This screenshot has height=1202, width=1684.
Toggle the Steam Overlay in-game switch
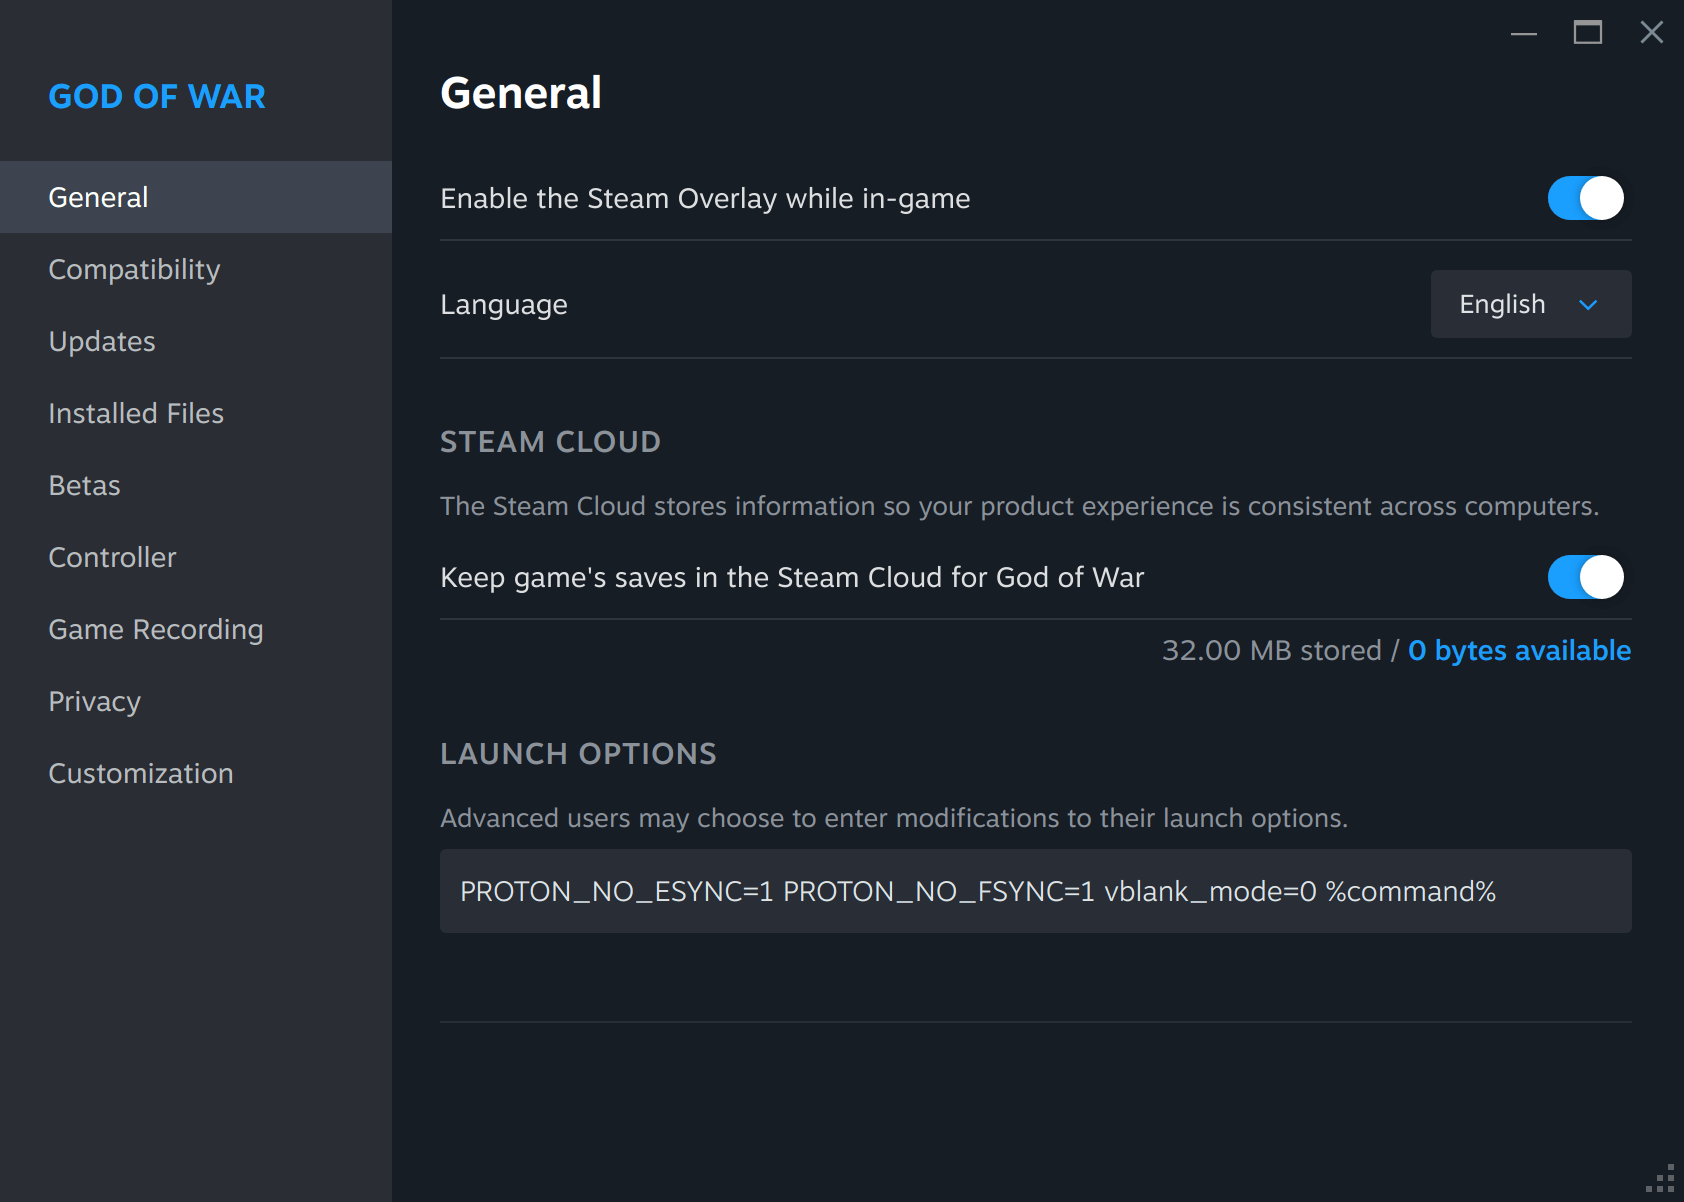(1585, 198)
